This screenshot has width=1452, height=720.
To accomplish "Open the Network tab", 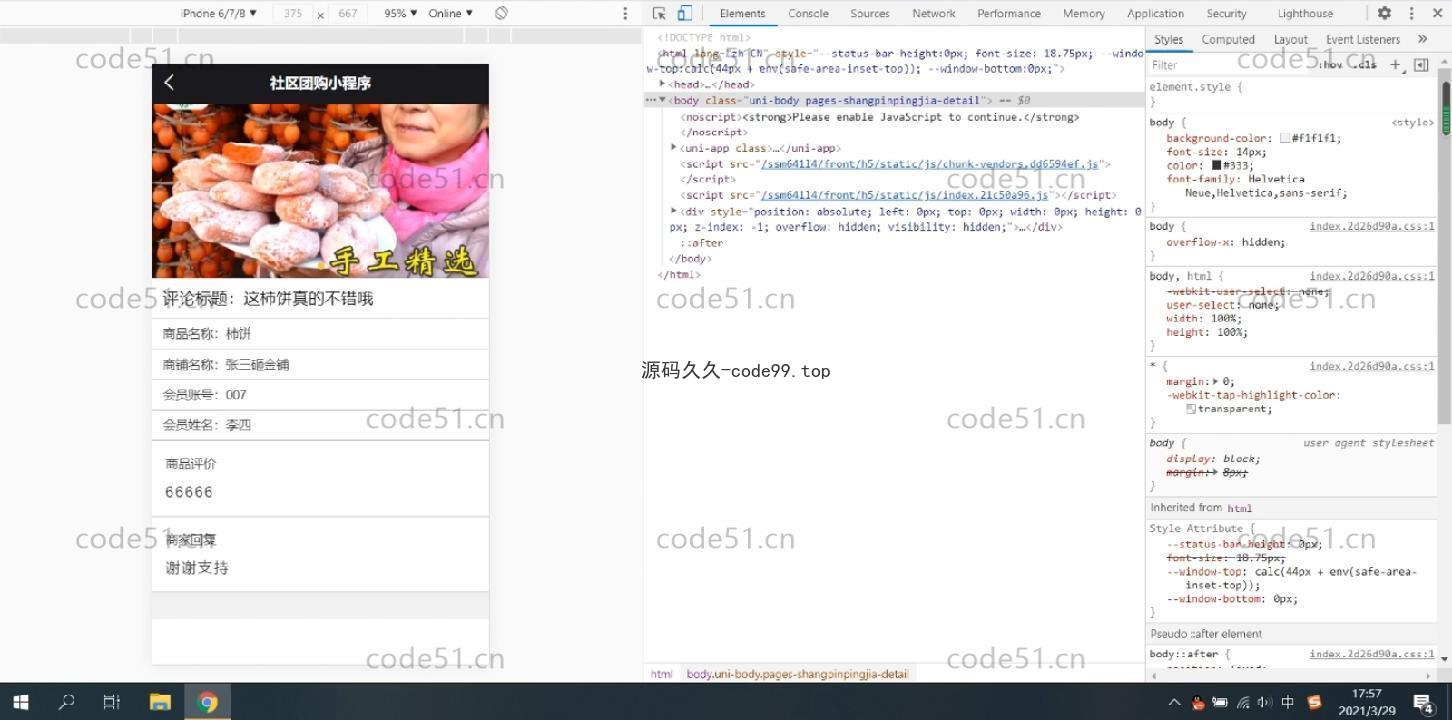I will (x=933, y=13).
